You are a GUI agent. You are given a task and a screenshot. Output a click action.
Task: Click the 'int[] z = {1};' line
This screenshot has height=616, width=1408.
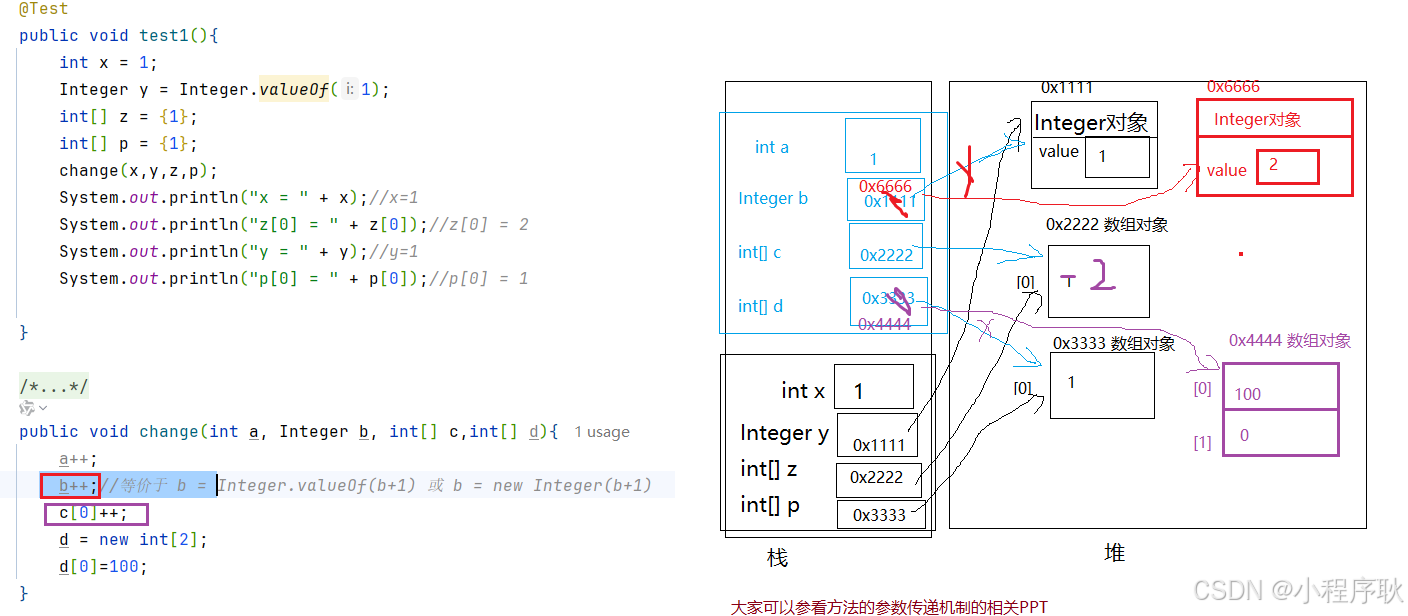coord(128,116)
